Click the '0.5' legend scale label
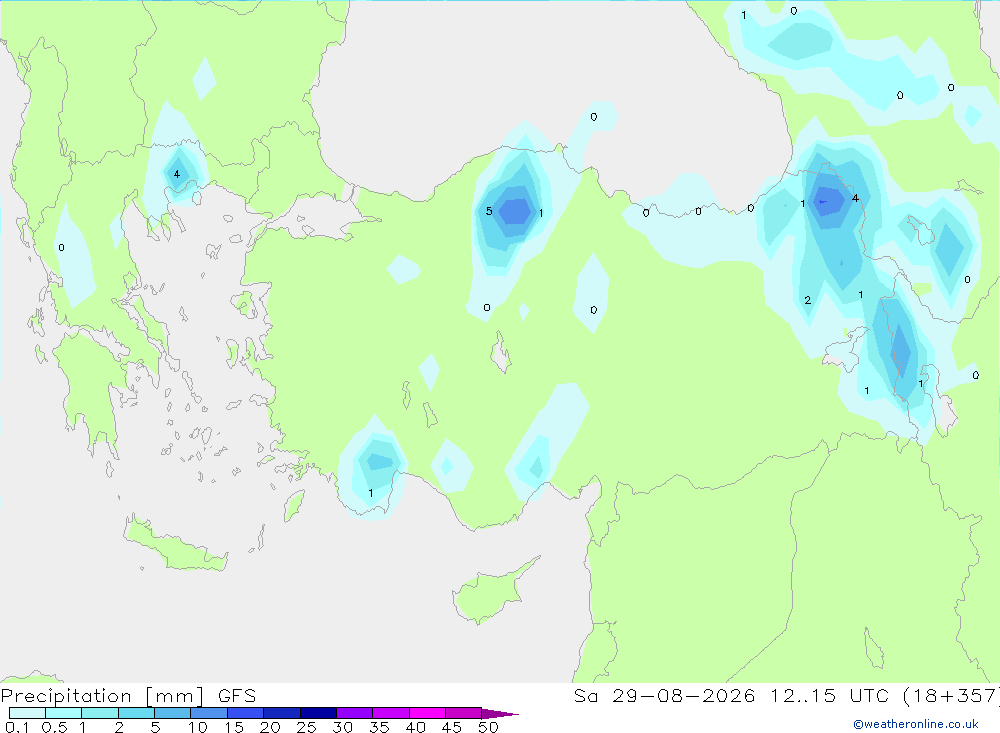Viewport: 1000px width, 733px height. [54, 727]
